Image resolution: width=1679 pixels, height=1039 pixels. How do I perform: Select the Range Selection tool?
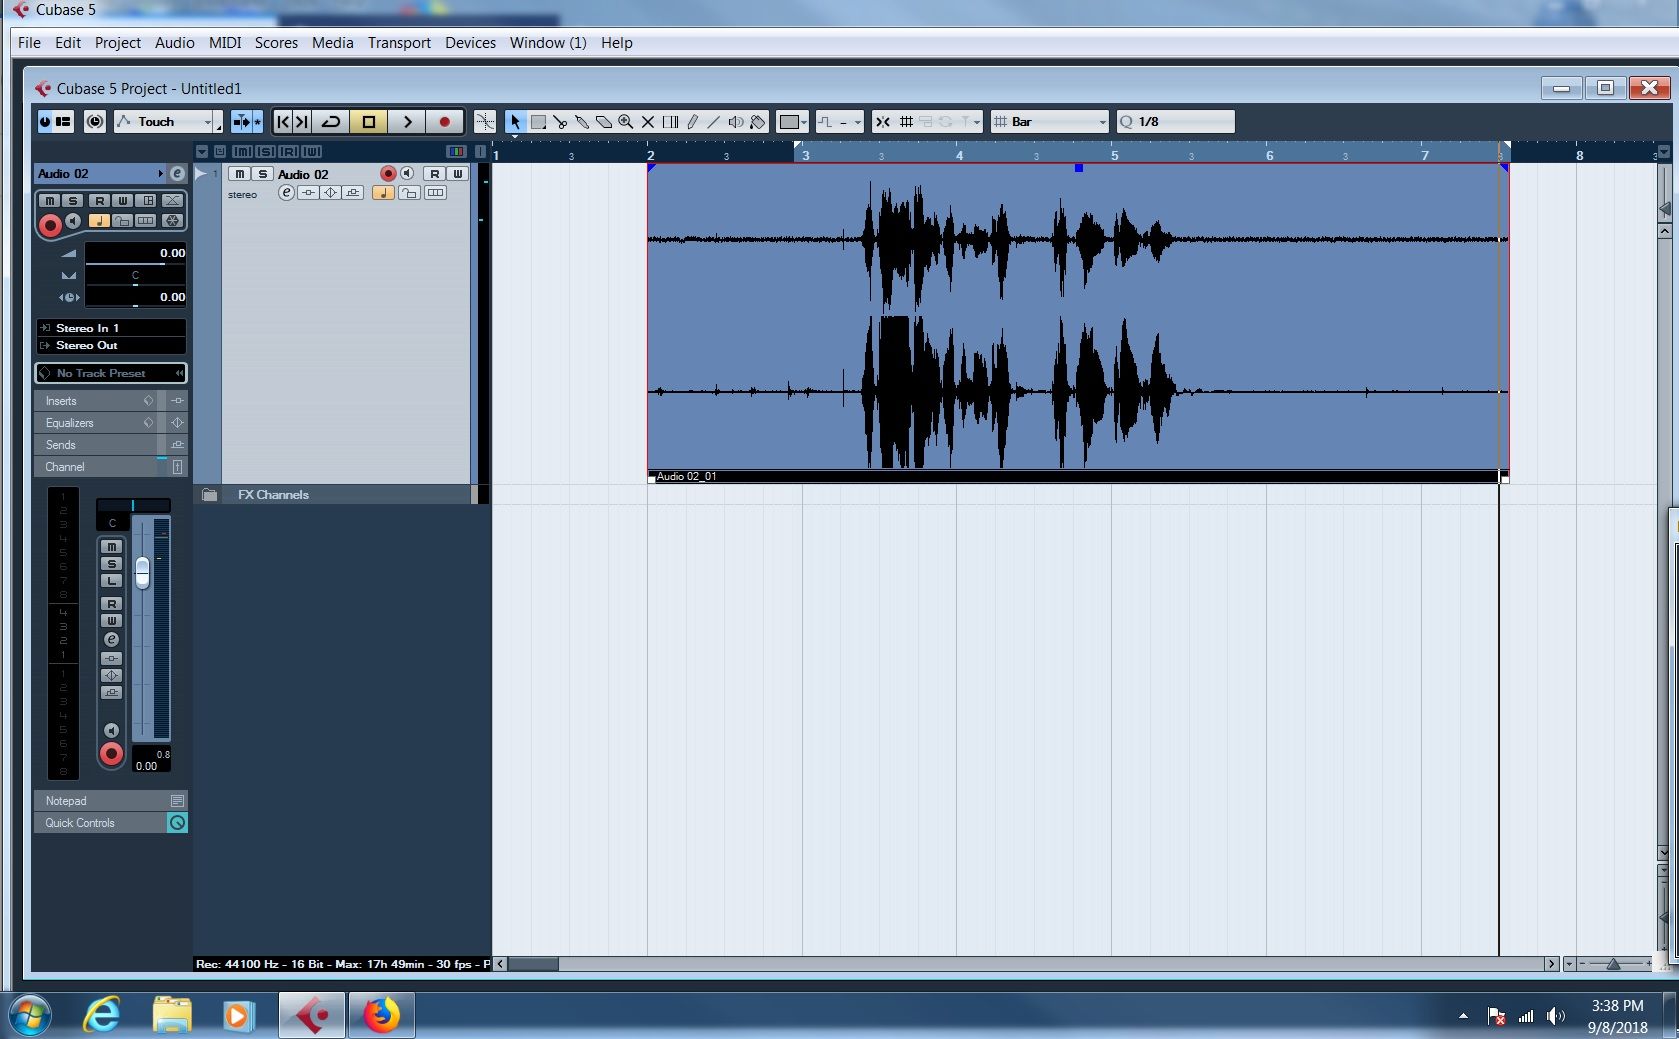(x=538, y=121)
